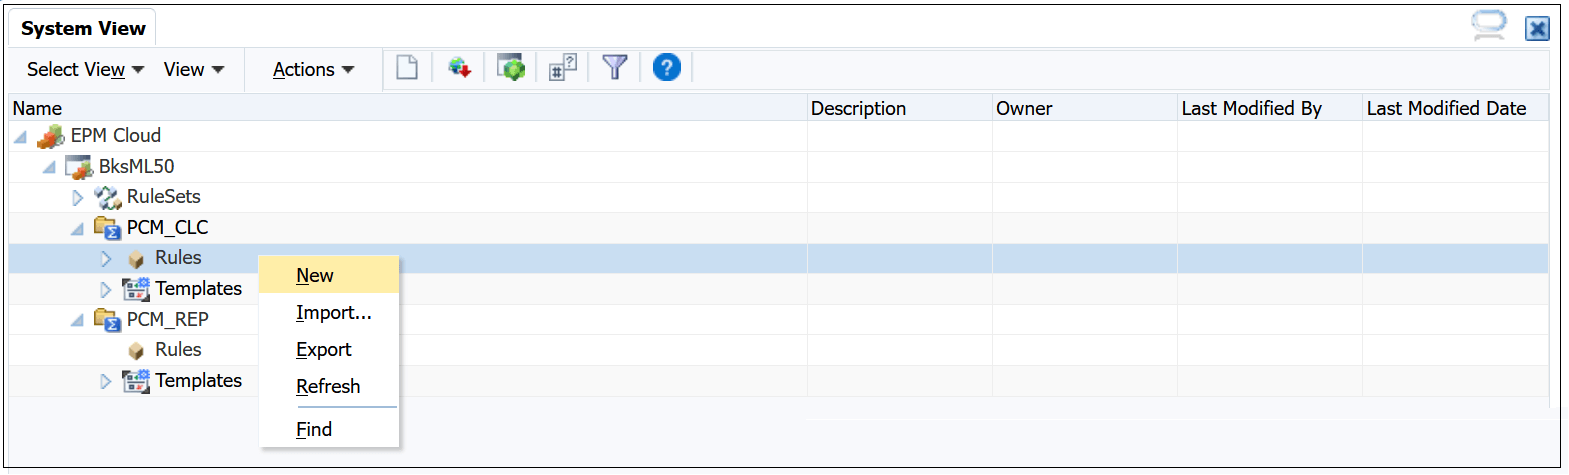Viewport: 1569px width, 475px height.
Task: Click the BksML50 application icon
Action: pyautogui.click(x=79, y=167)
